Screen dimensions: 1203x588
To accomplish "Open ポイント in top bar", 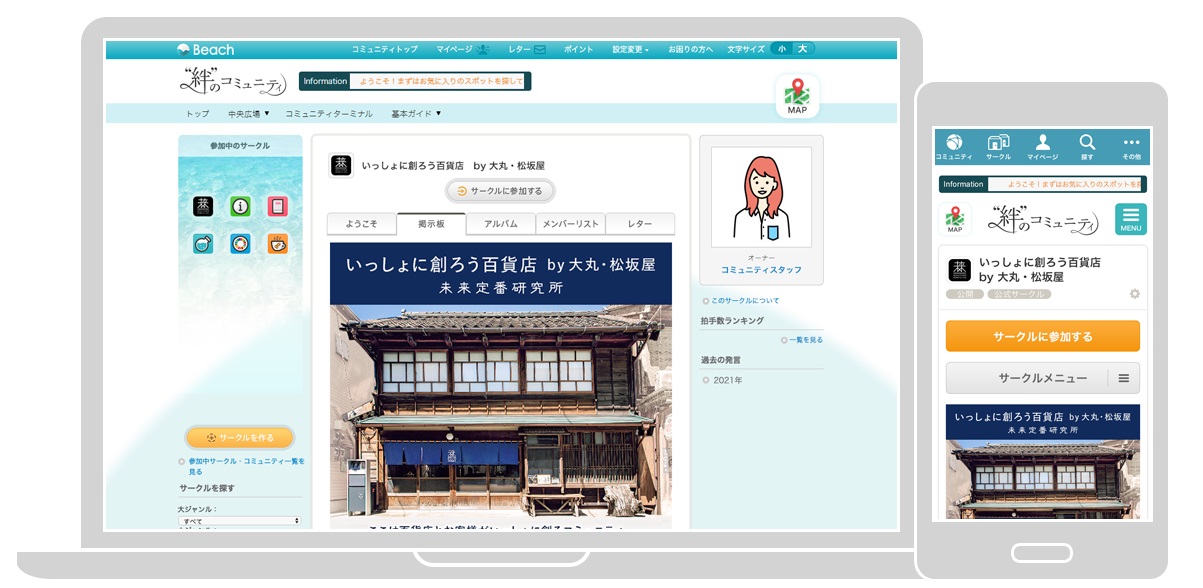I will (x=578, y=49).
